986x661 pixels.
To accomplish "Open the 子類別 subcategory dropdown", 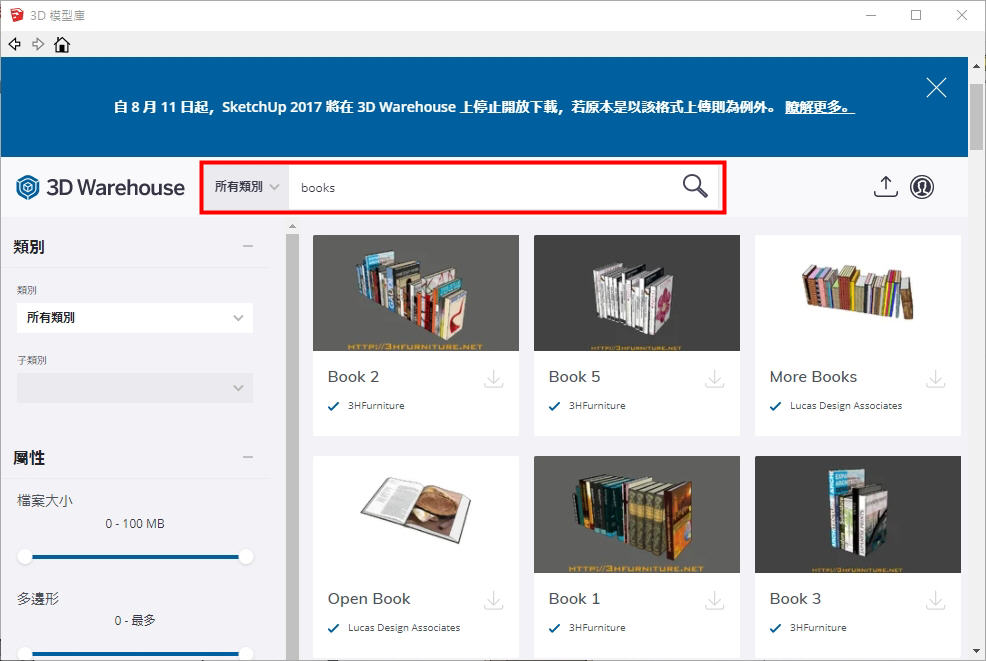I will click(x=135, y=388).
